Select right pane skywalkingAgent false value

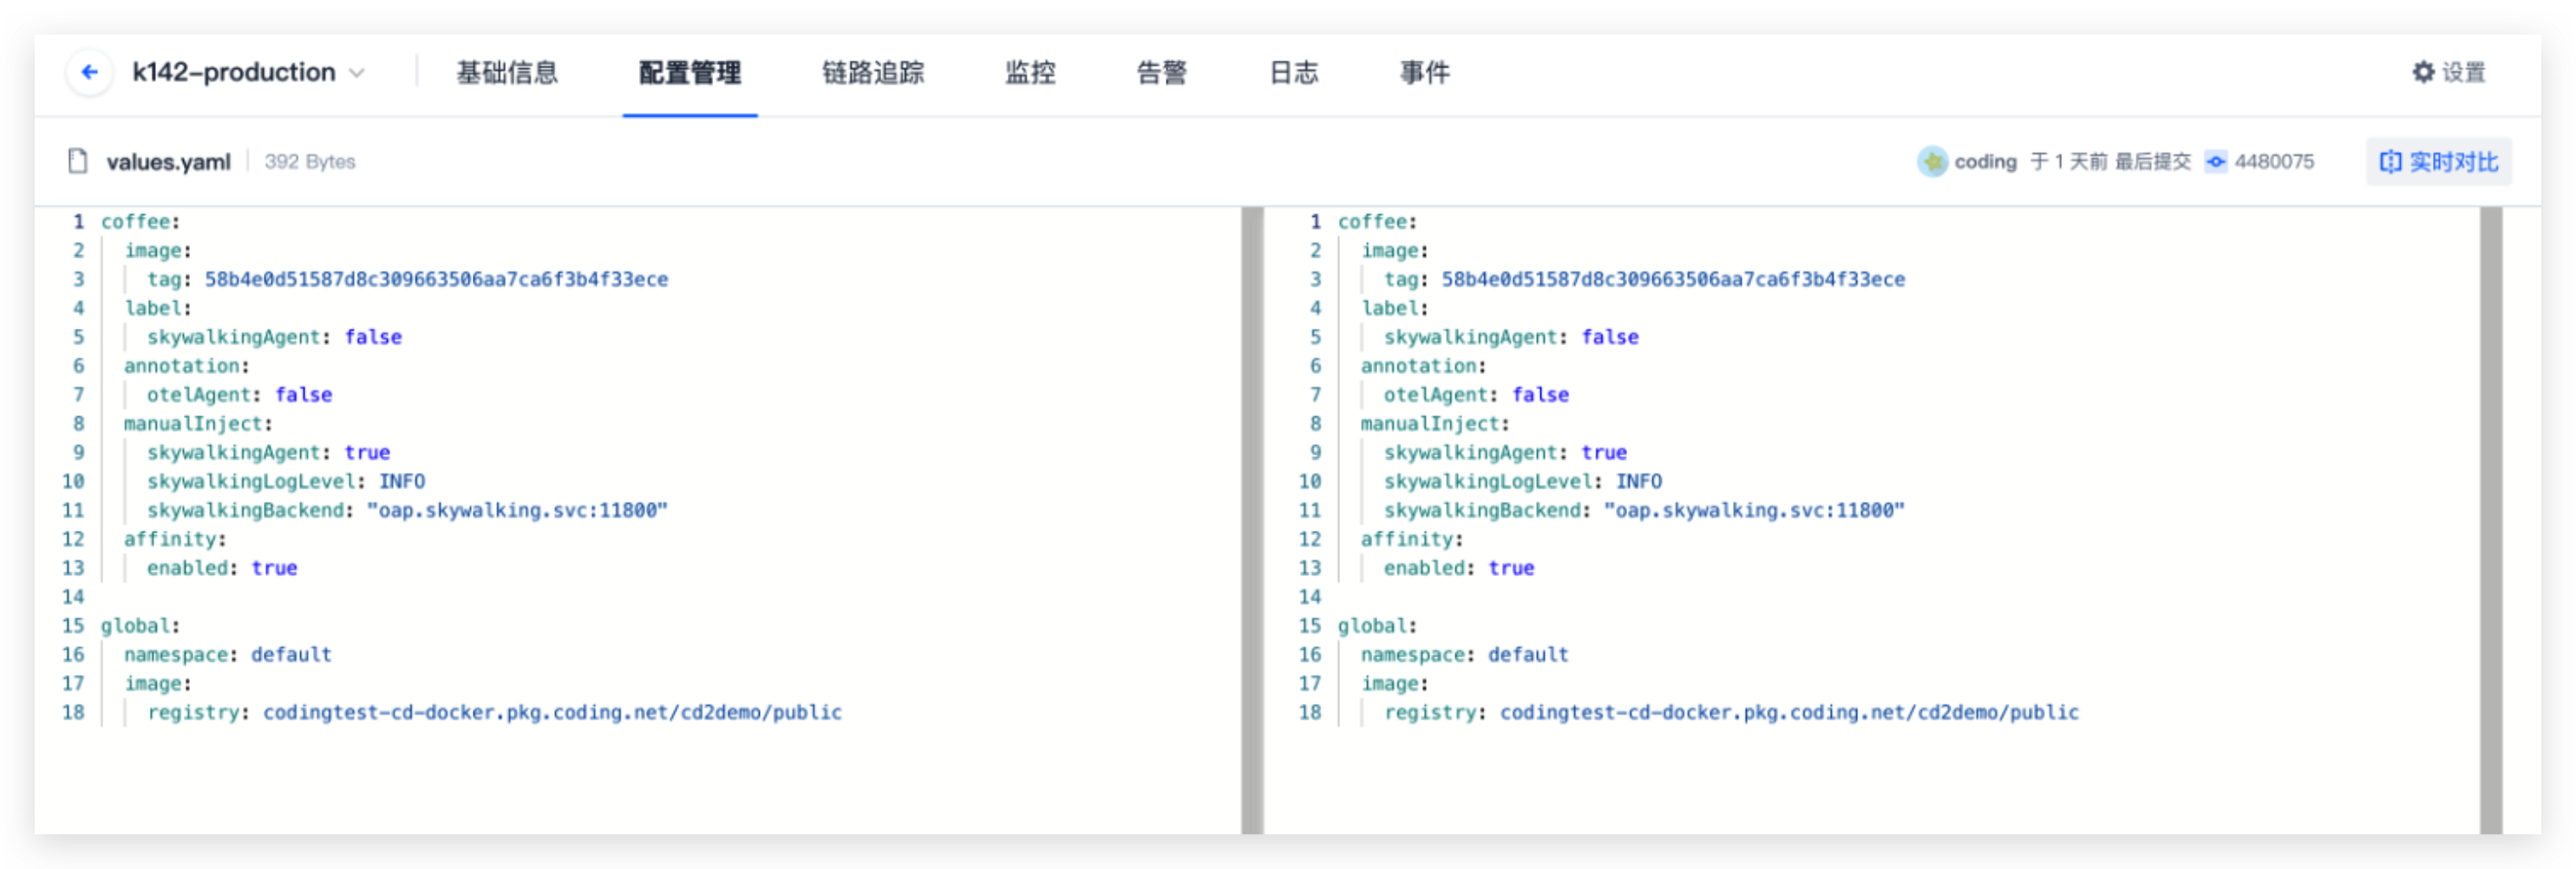(x=1610, y=337)
